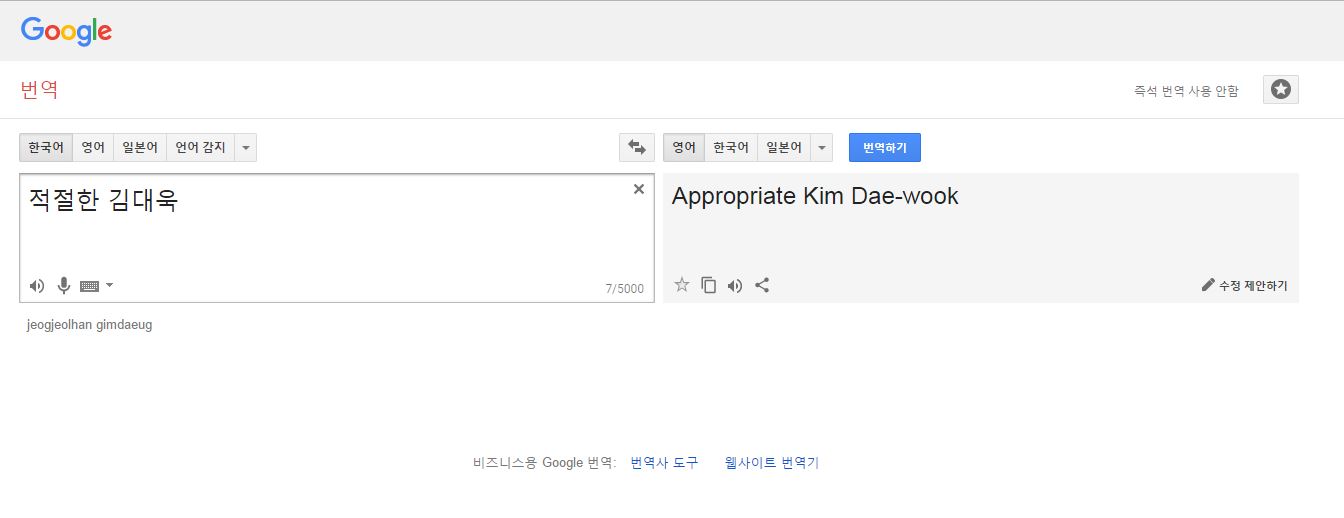The height and width of the screenshot is (518, 1344).
Task: Expand the source language dropdown arrow
Action: click(246, 147)
